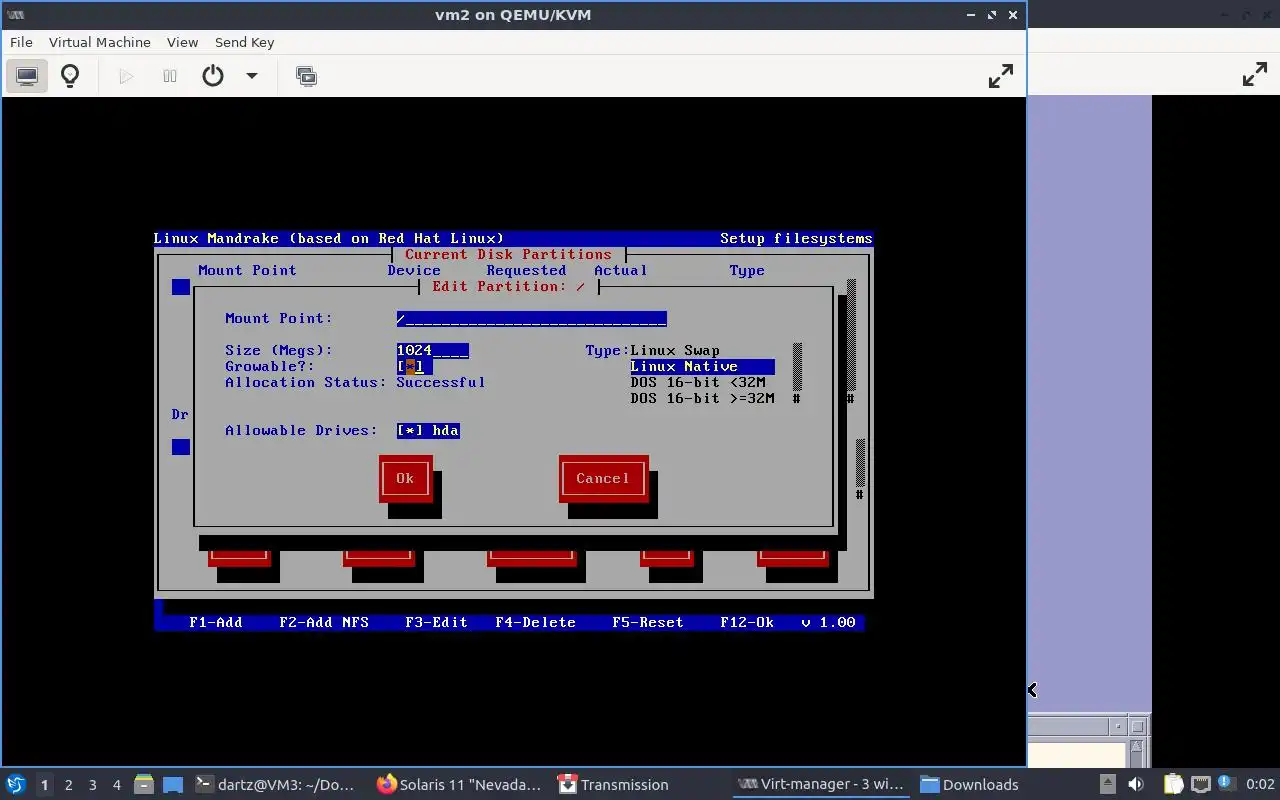Open the desktop application launcher menu
This screenshot has height=800, width=1280.
click(x=15, y=784)
